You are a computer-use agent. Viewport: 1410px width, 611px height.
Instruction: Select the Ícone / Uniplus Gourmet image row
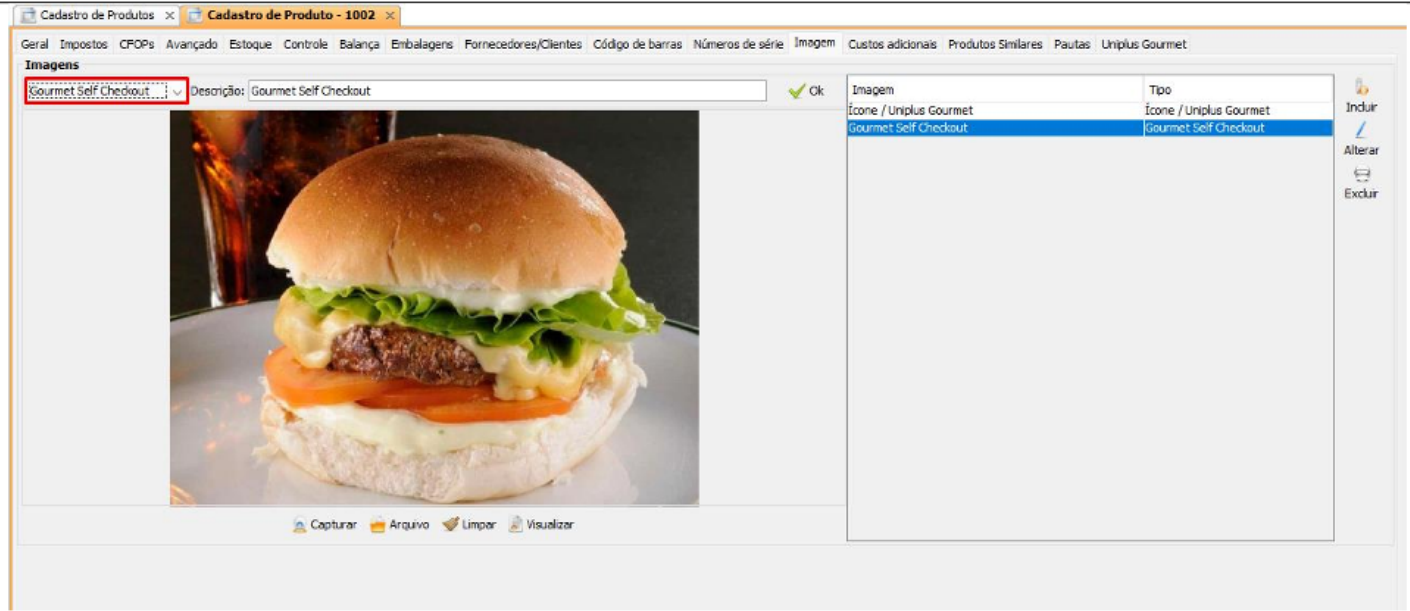[x=1090, y=111]
